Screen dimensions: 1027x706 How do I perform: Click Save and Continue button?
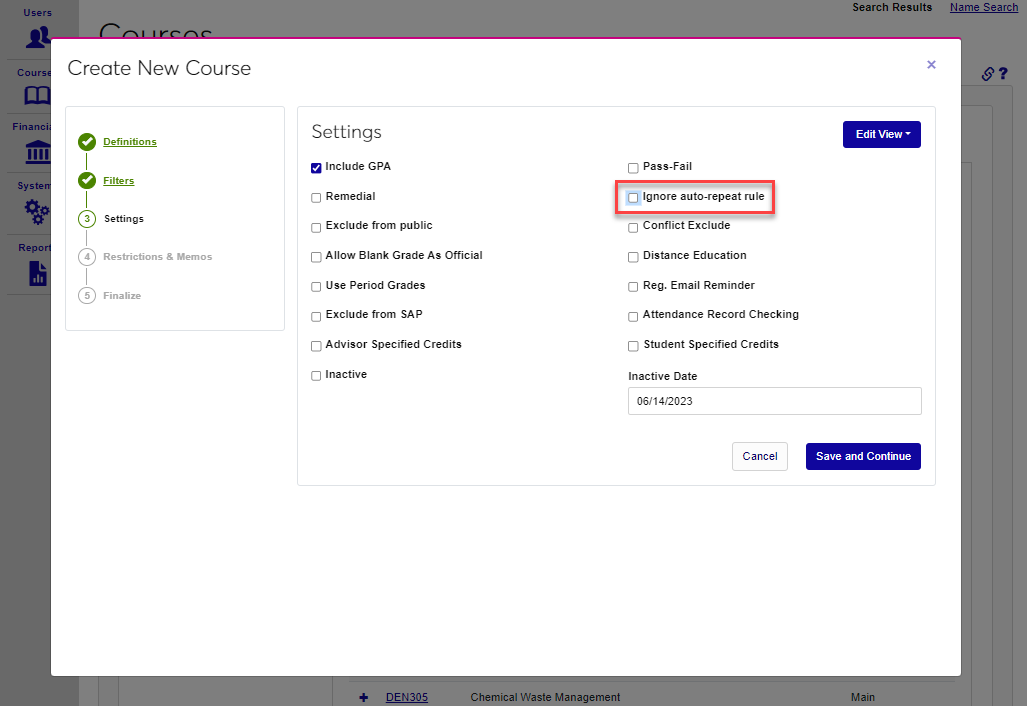[x=863, y=456]
